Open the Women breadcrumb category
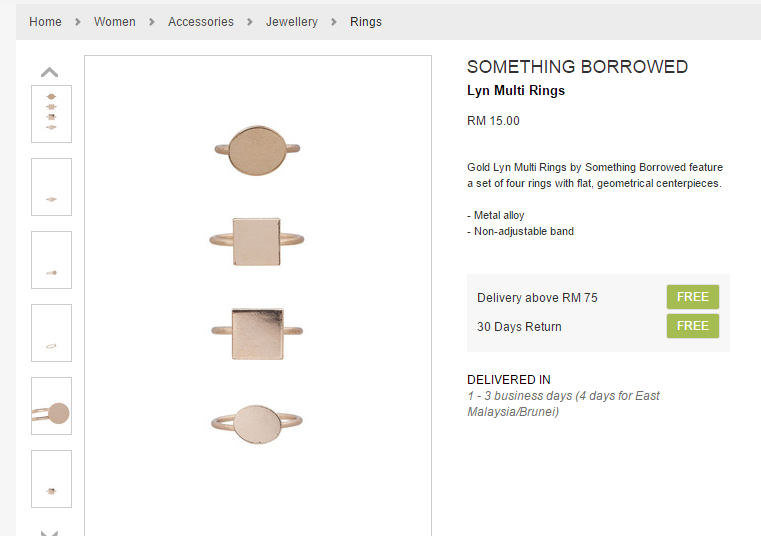This screenshot has height=536, width=761. 115,21
